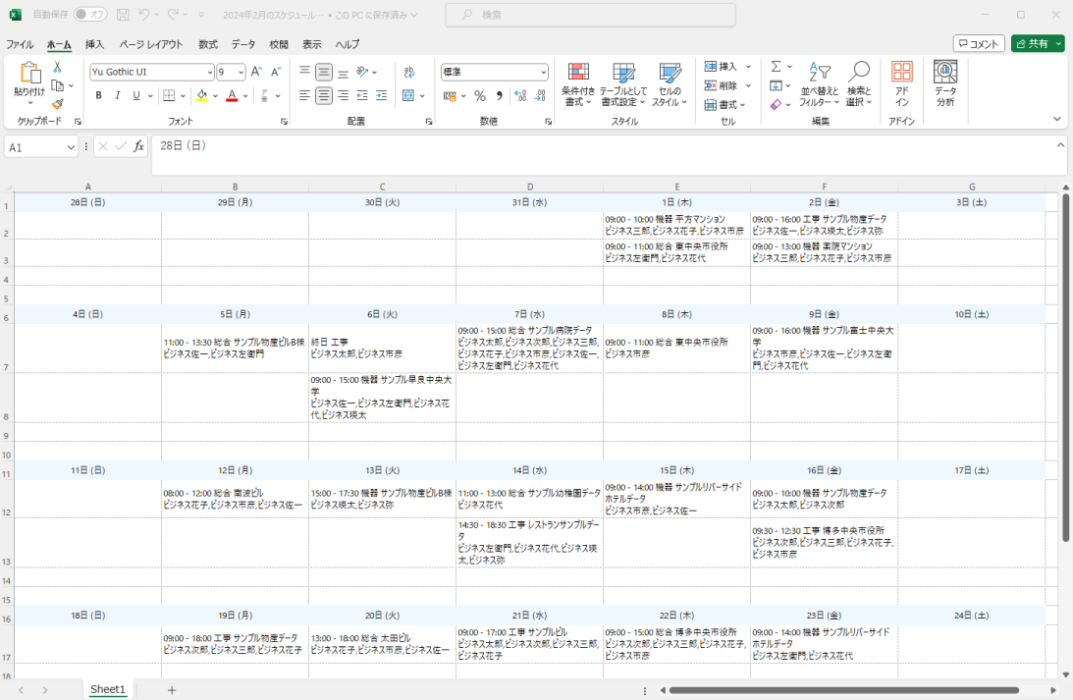Apply Bold formatting
The height and width of the screenshot is (700, 1073).
tap(99, 96)
